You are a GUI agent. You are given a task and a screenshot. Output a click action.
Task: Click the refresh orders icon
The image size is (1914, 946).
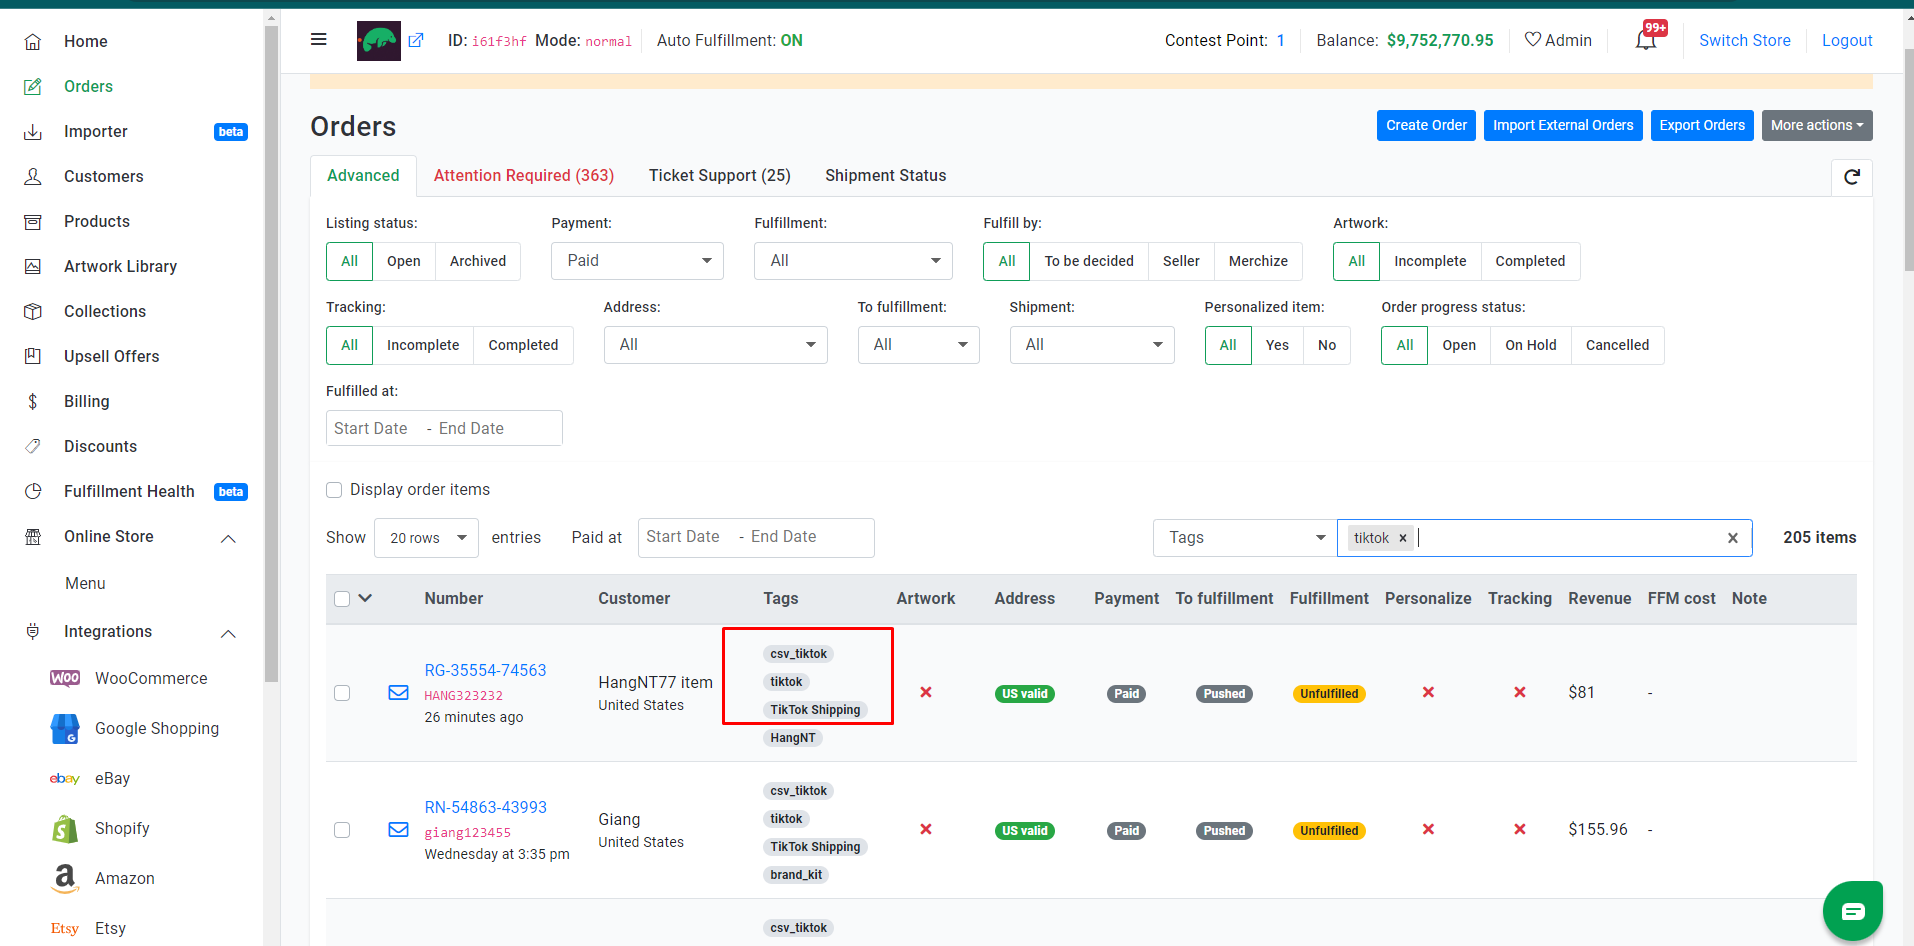(1852, 177)
